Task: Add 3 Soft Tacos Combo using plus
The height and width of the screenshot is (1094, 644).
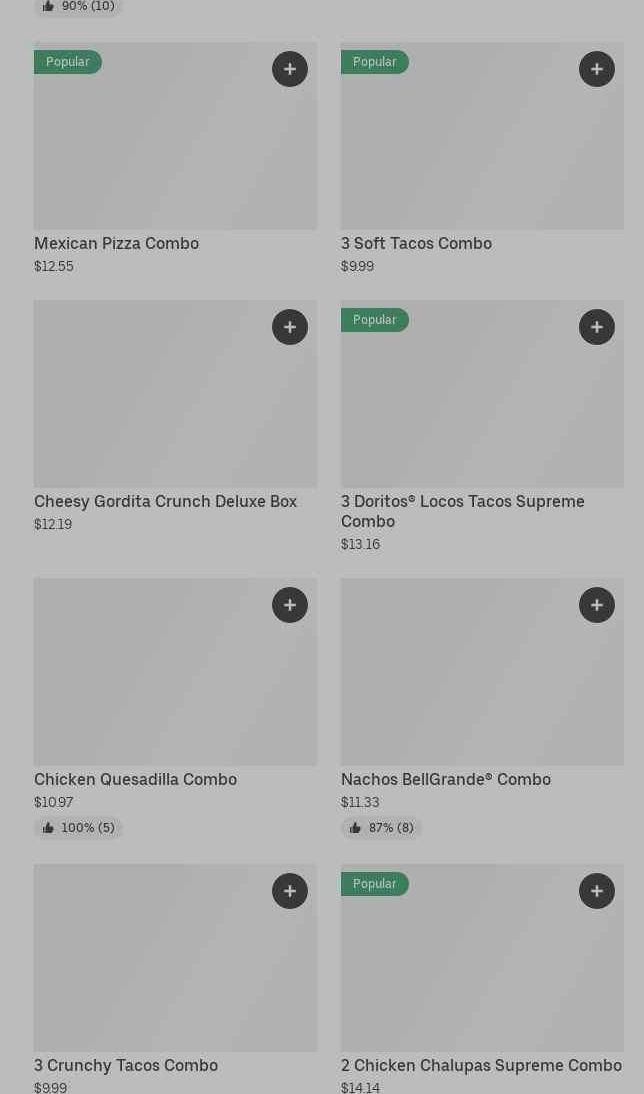Action: (597, 69)
